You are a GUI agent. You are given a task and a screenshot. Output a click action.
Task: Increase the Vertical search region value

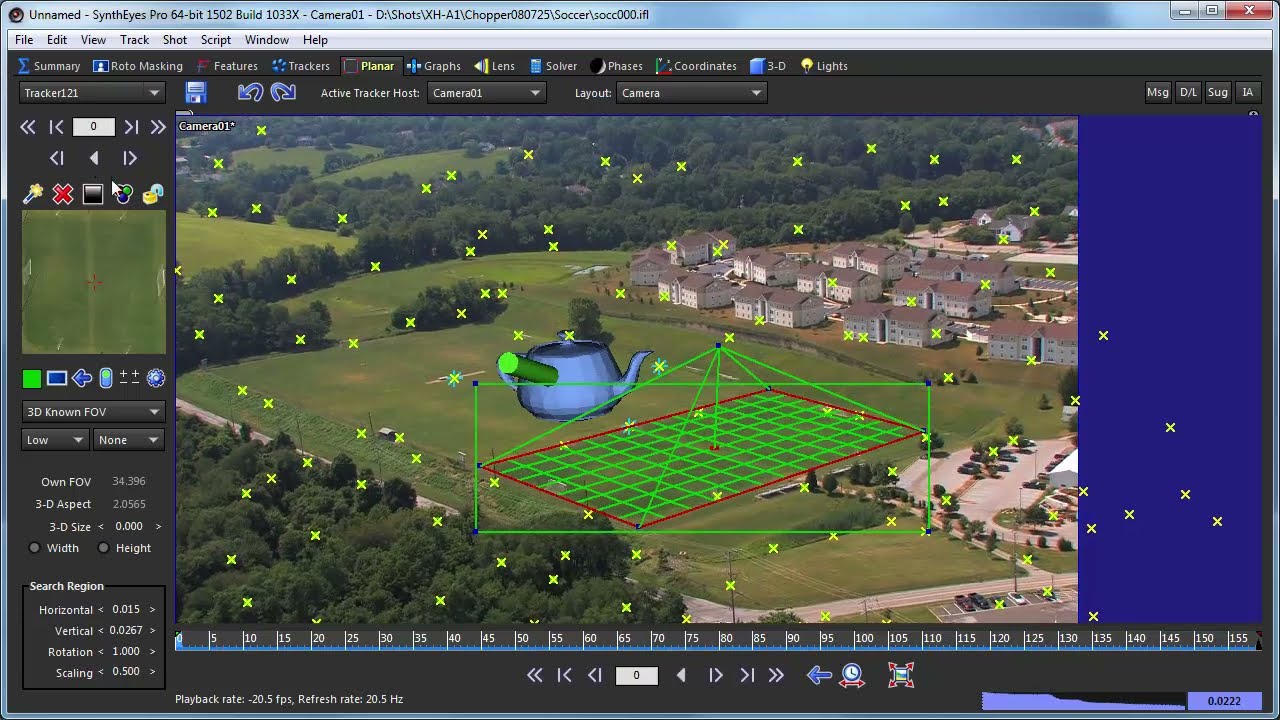click(x=152, y=630)
